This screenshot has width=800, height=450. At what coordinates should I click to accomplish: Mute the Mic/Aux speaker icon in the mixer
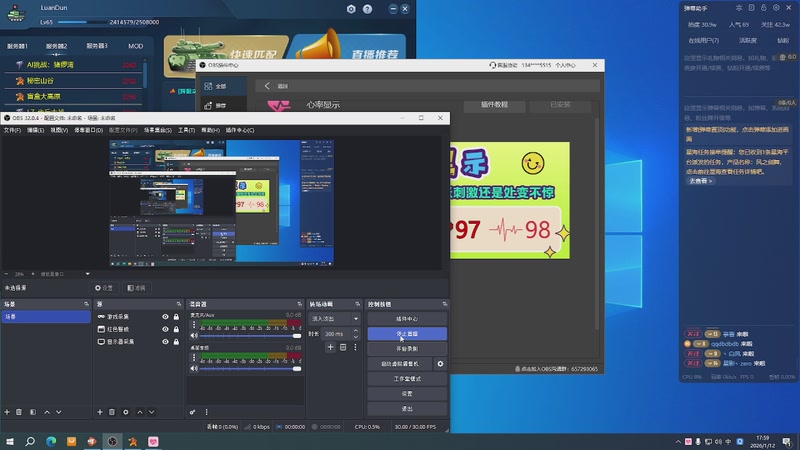[194, 336]
